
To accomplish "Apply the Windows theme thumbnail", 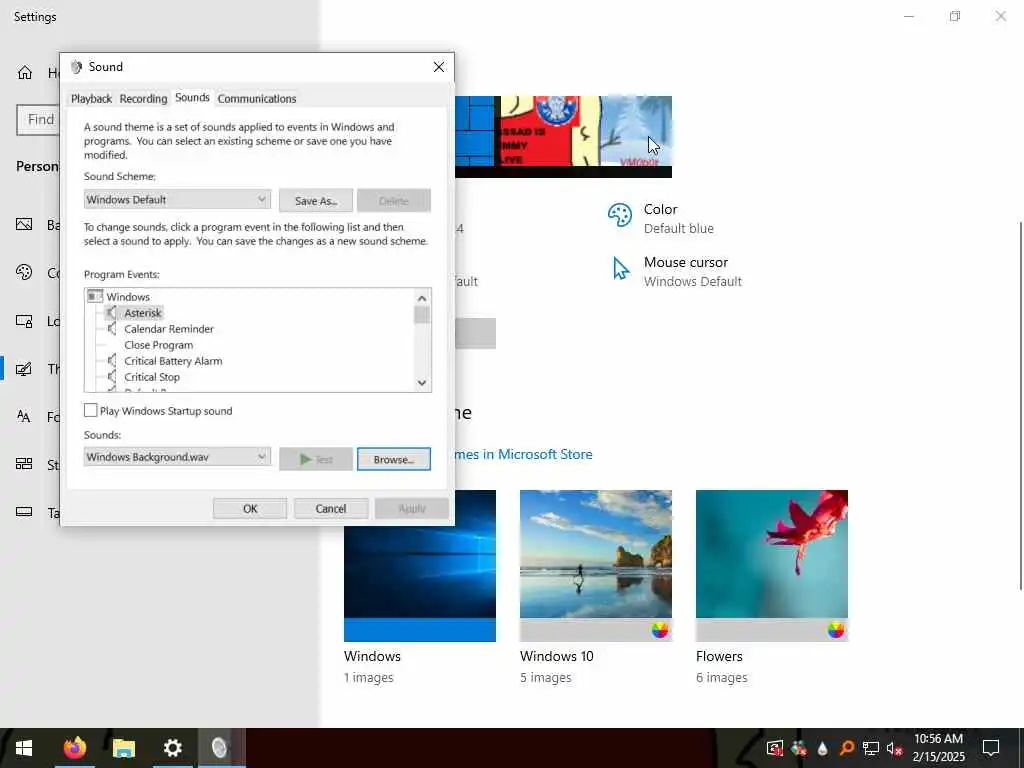I will (420, 566).
